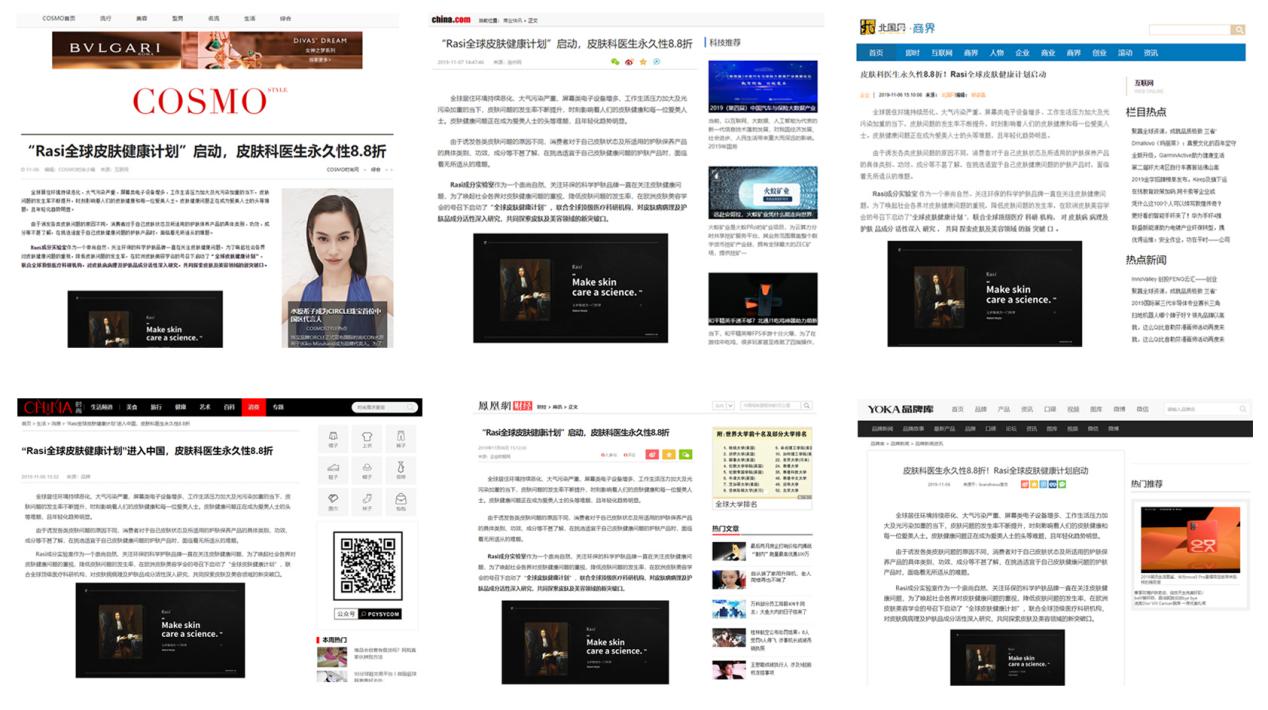The width and height of the screenshot is (1268, 710).
Task: Click the T-shirt category icon in China 时尚 sidebar
Action: pos(366,438)
